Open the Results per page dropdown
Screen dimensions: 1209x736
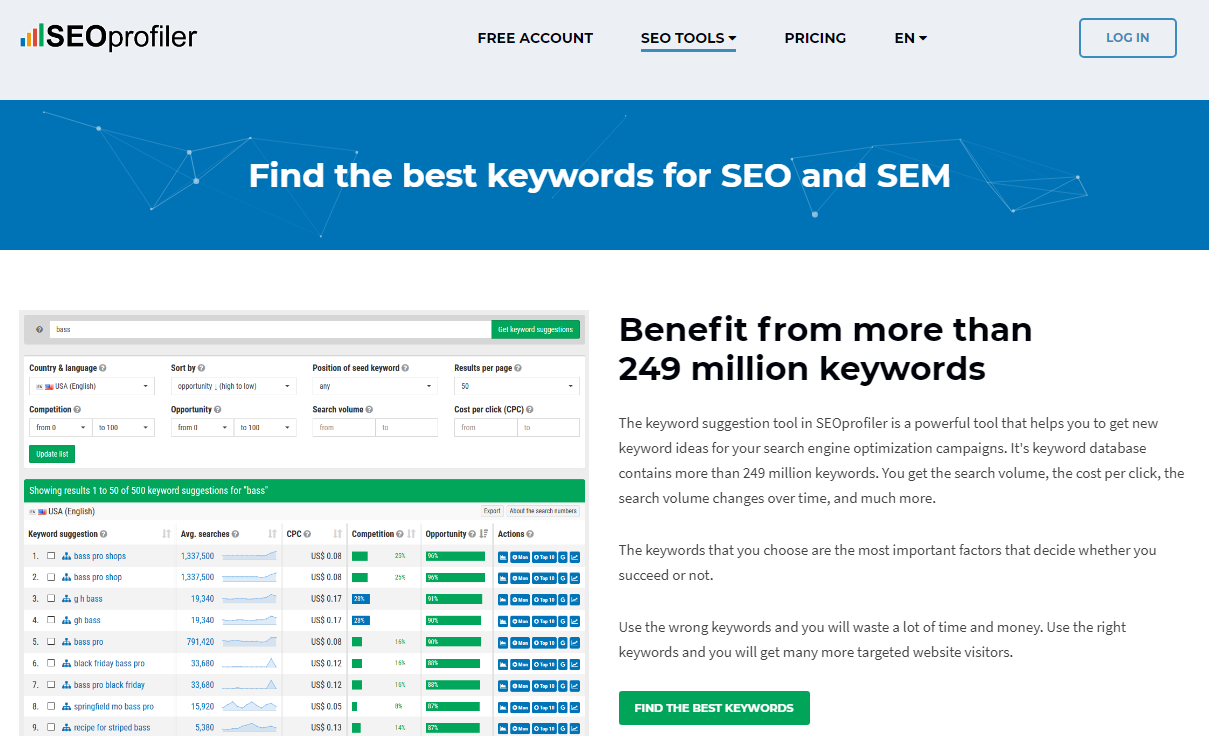coord(517,385)
